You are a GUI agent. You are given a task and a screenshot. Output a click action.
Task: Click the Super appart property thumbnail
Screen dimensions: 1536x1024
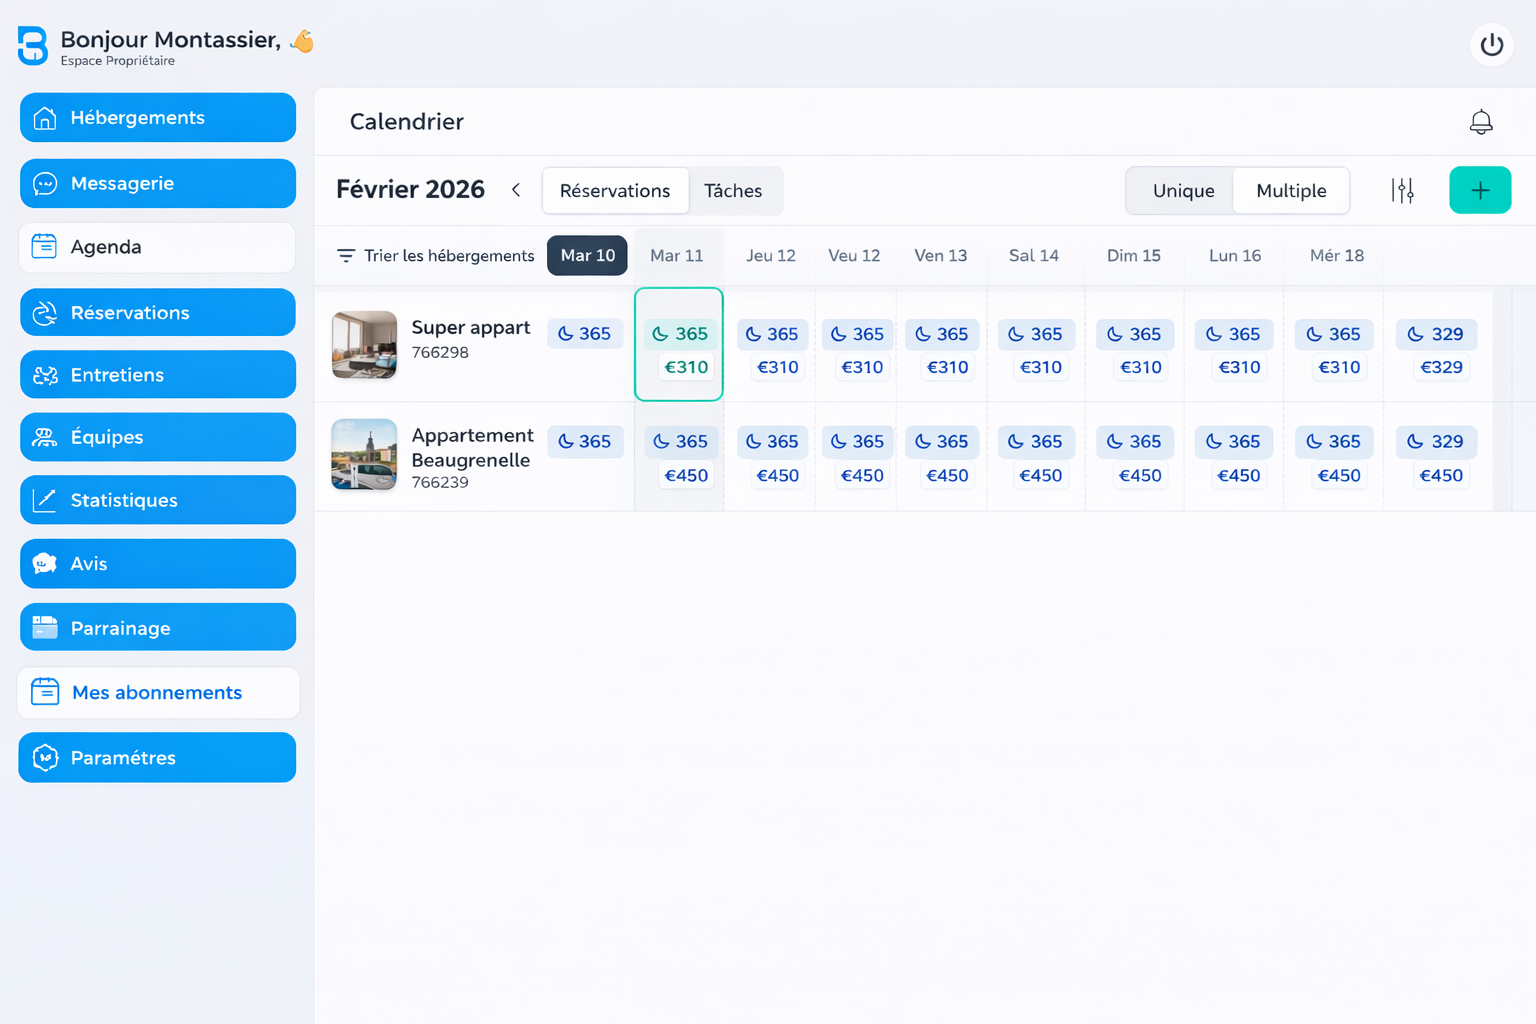363,345
